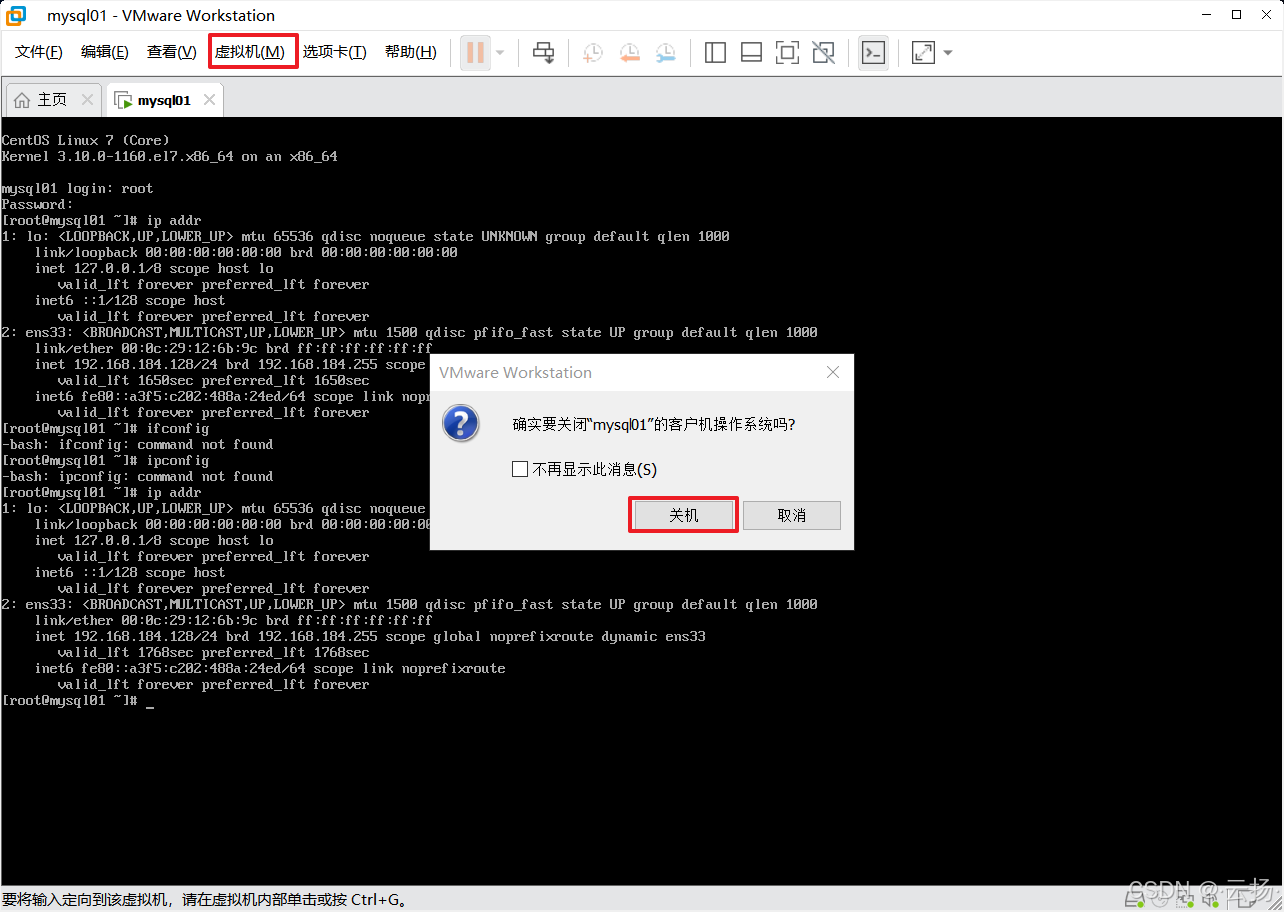The width and height of the screenshot is (1284, 912).
Task: Toggle the thumbnail bar view icon
Action: point(751,52)
